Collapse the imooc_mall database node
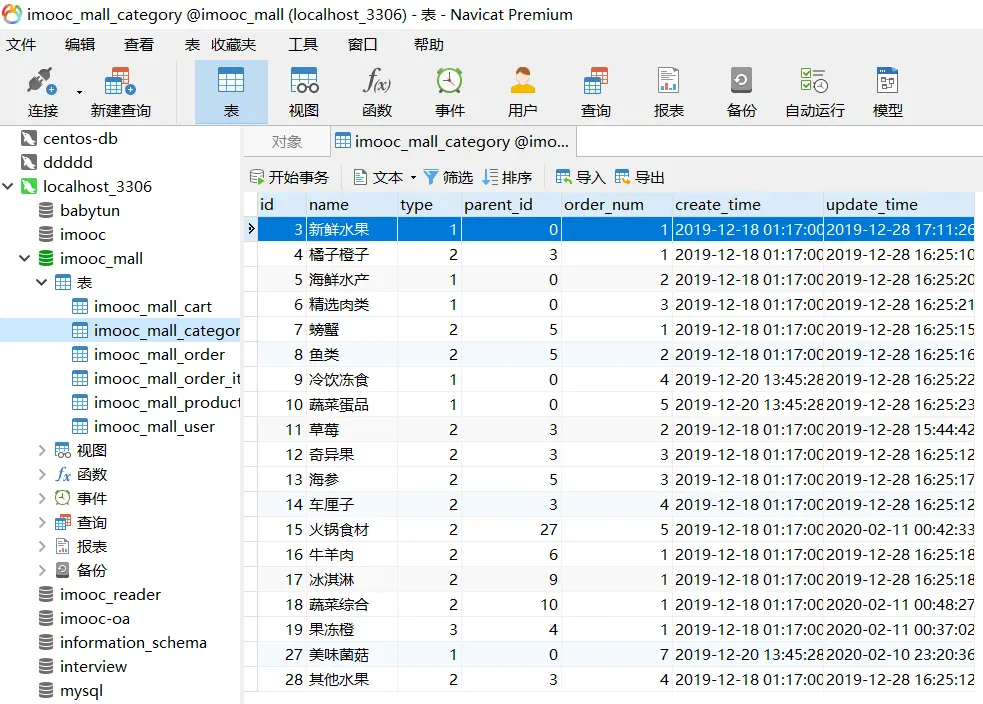Image resolution: width=983 pixels, height=704 pixels. 25,259
